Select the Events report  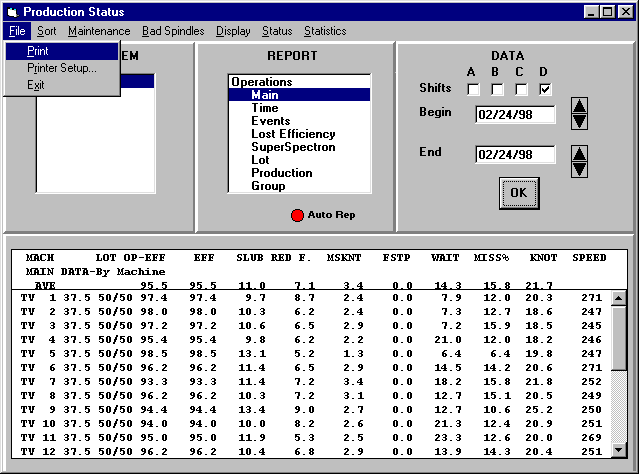[x=300, y=121]
